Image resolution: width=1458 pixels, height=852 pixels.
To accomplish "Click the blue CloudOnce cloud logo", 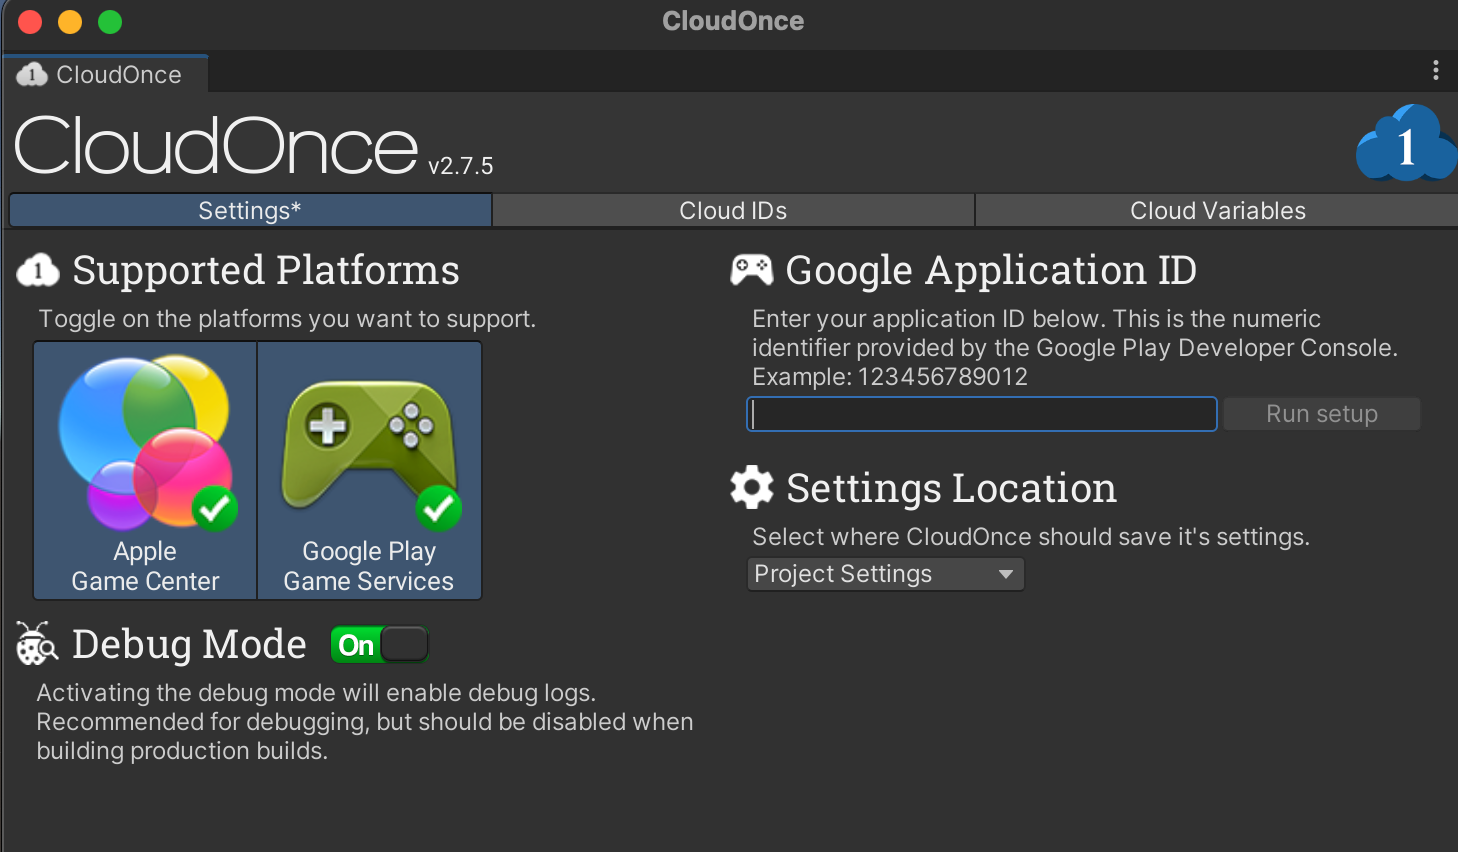I will tap(1406, 144).
